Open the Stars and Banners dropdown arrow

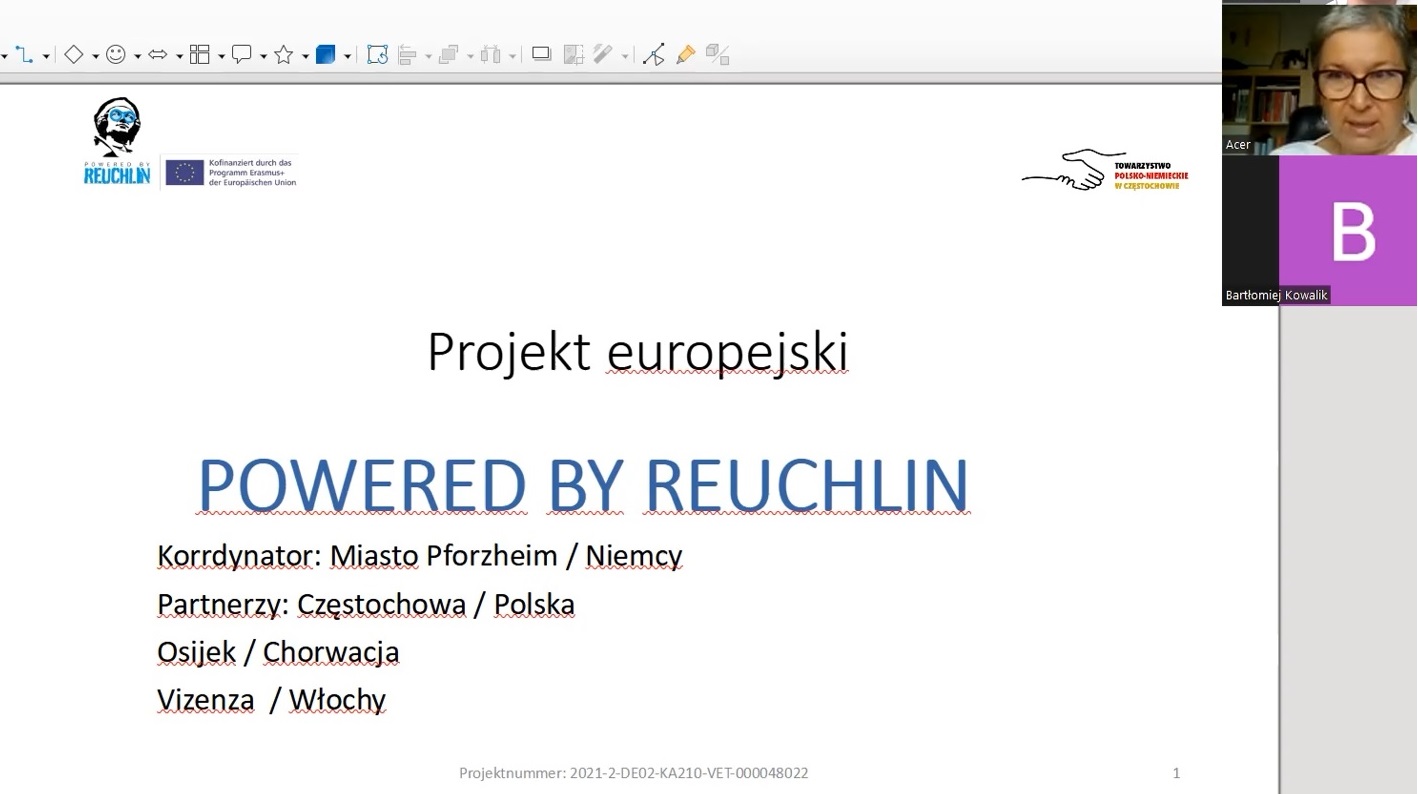305,57
